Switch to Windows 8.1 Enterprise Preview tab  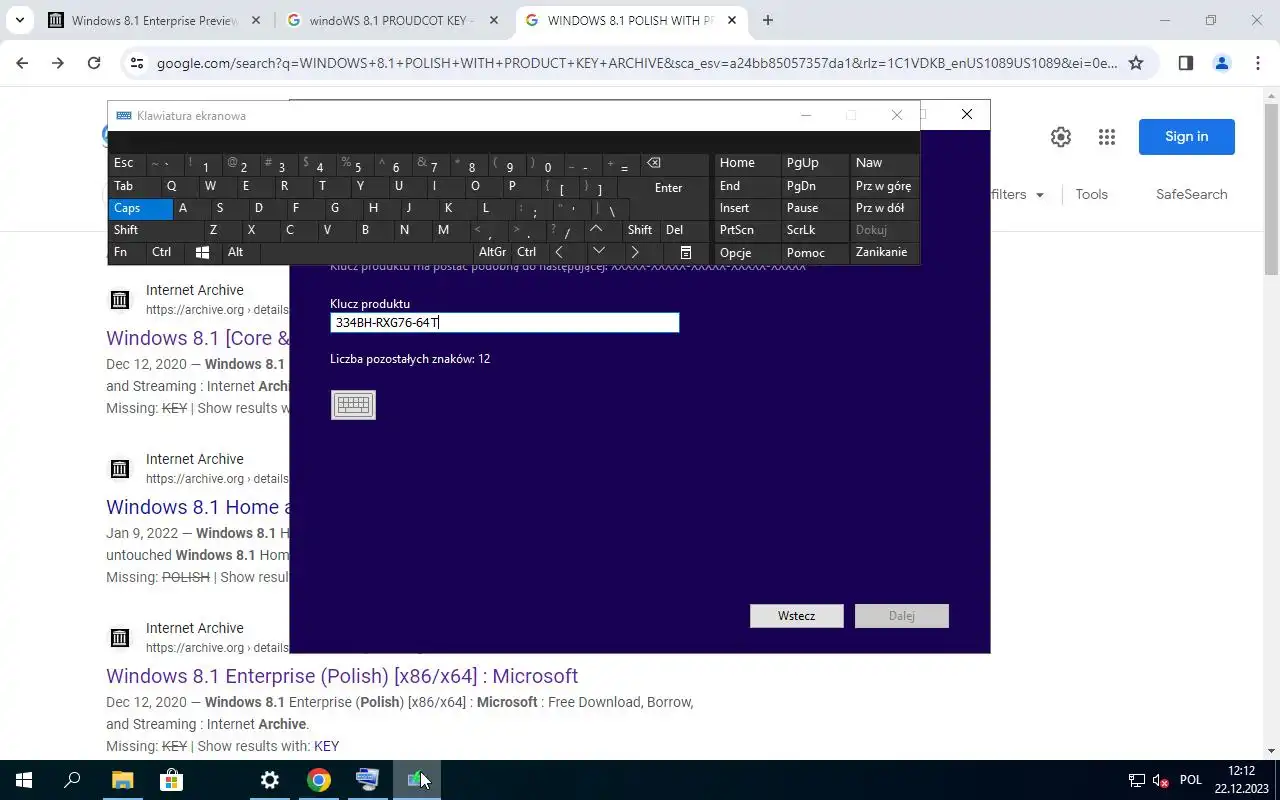coord(155,20)
